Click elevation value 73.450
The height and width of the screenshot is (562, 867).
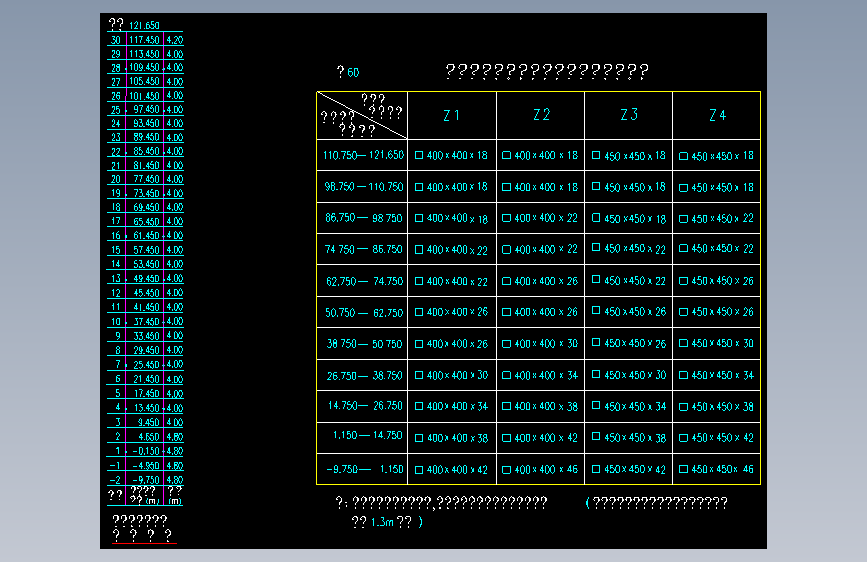pyautogui.click(x=146, y=193)
